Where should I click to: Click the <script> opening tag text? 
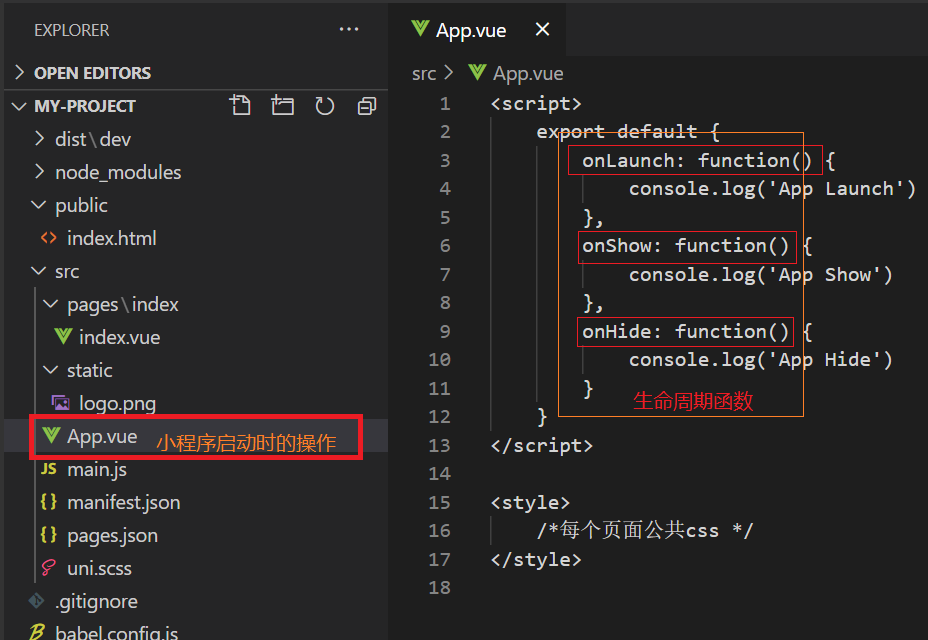536,104
